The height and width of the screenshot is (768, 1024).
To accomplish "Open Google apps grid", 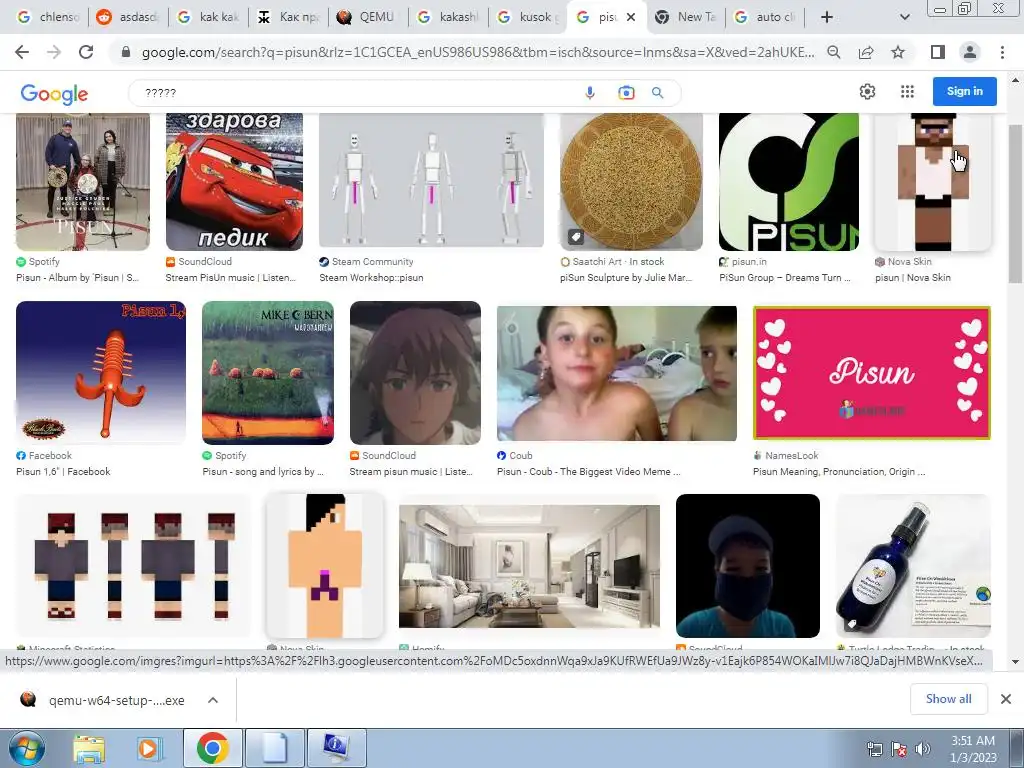I will click(x=907, y=91).
